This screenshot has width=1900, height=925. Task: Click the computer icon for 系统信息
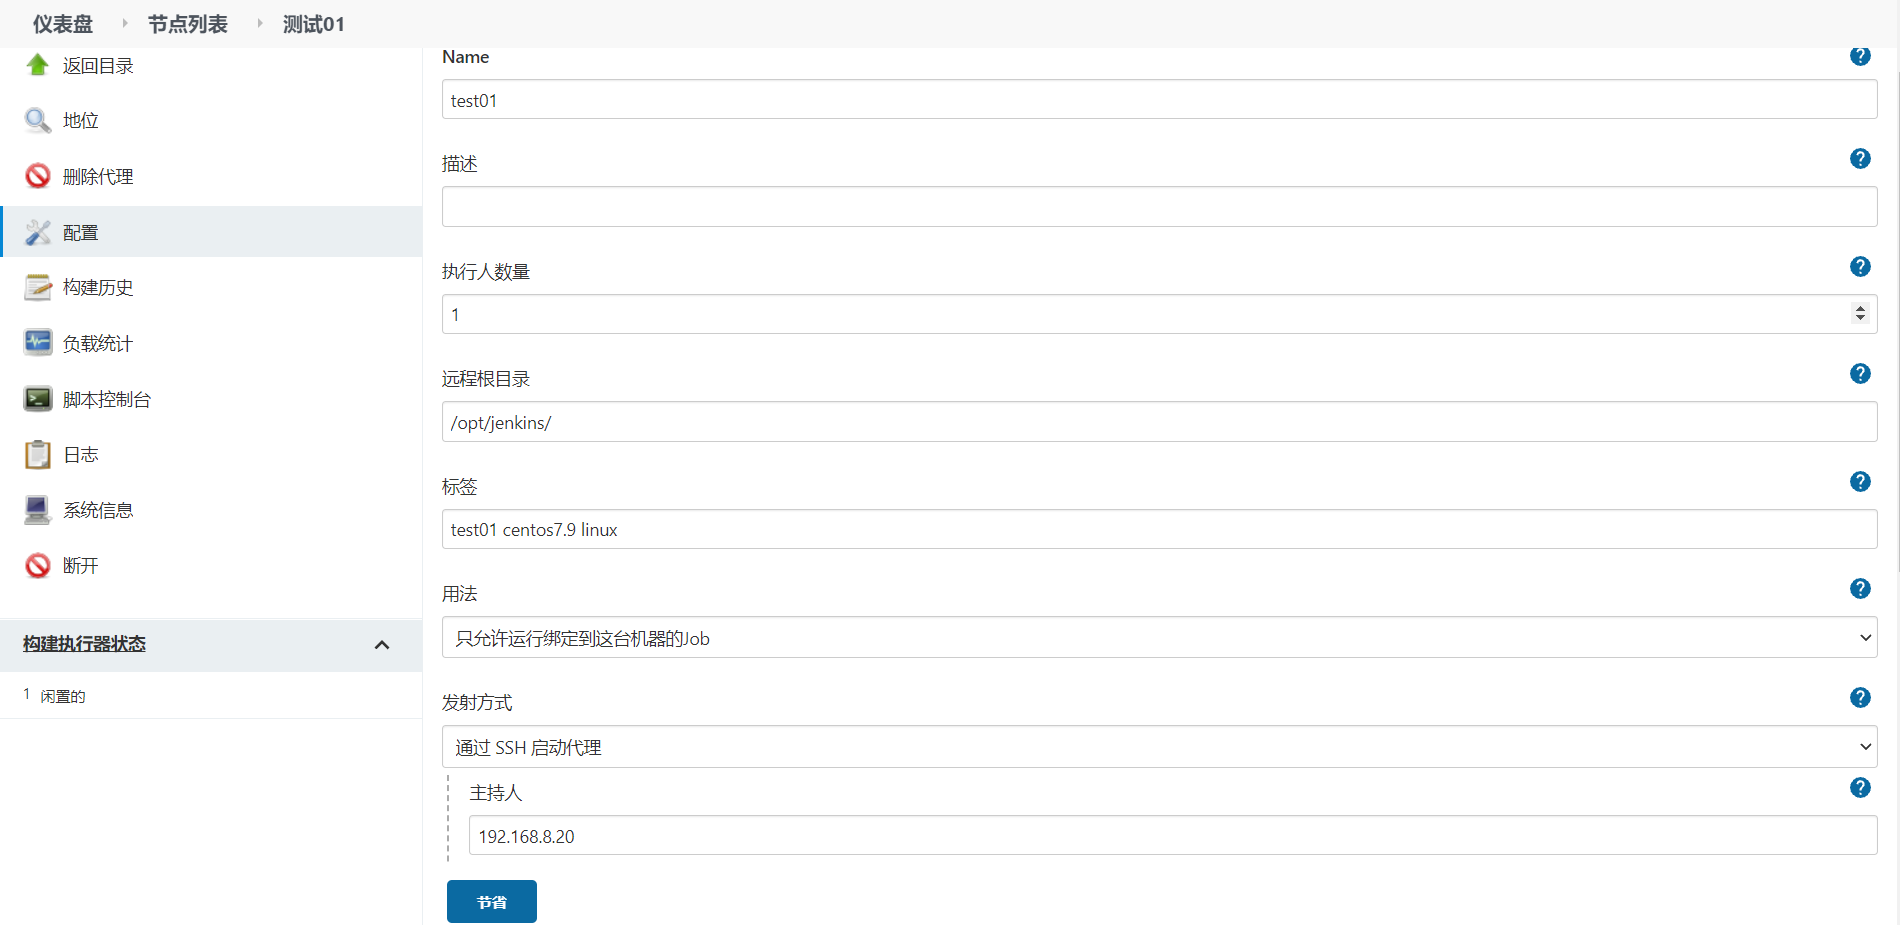pos(38,510)
